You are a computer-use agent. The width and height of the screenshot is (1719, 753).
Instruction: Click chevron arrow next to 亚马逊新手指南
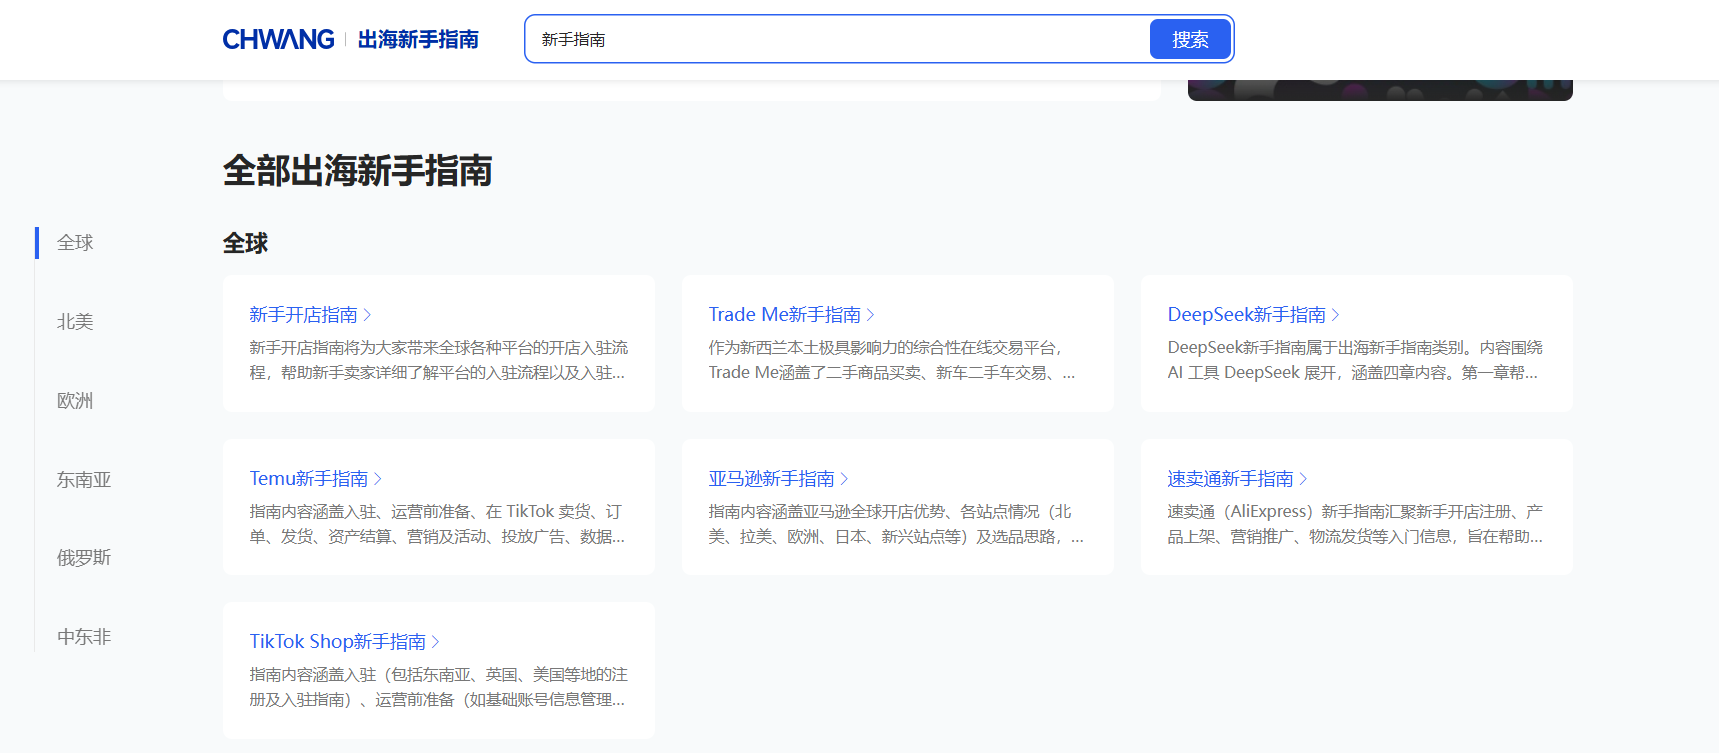point(845,479)
